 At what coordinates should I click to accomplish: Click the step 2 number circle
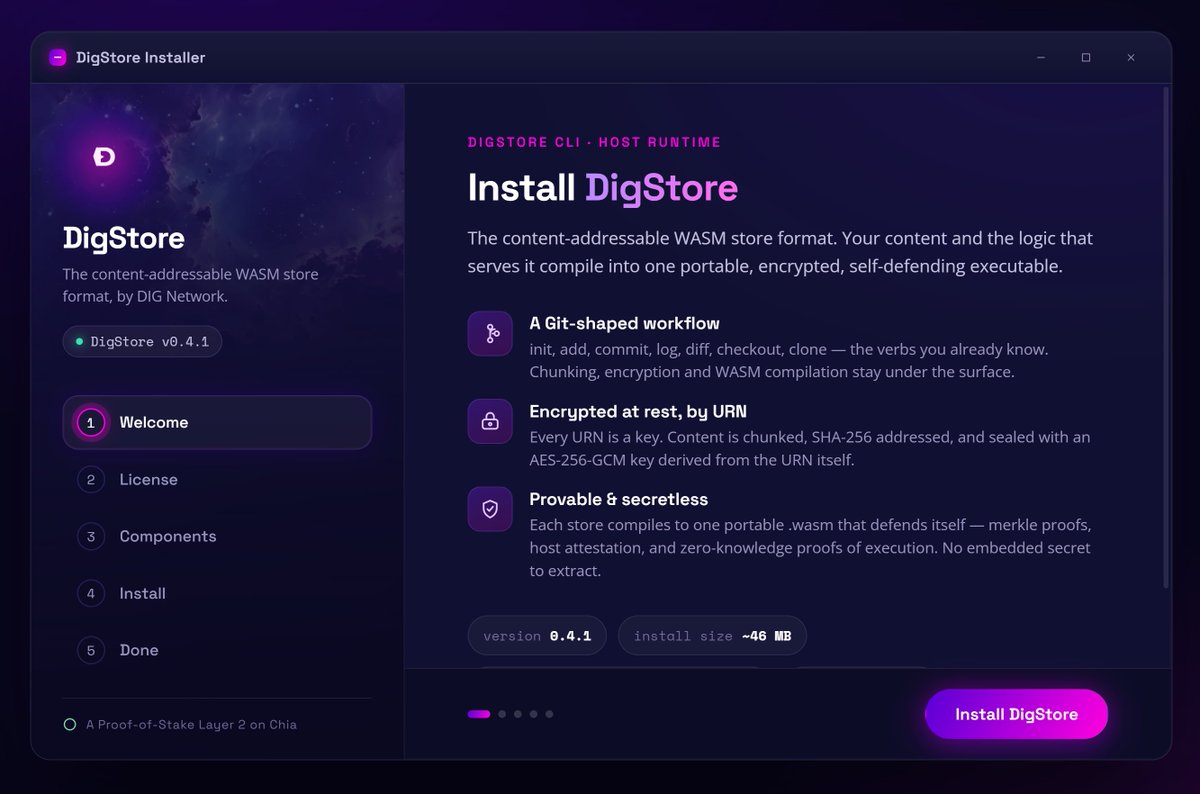91,480
